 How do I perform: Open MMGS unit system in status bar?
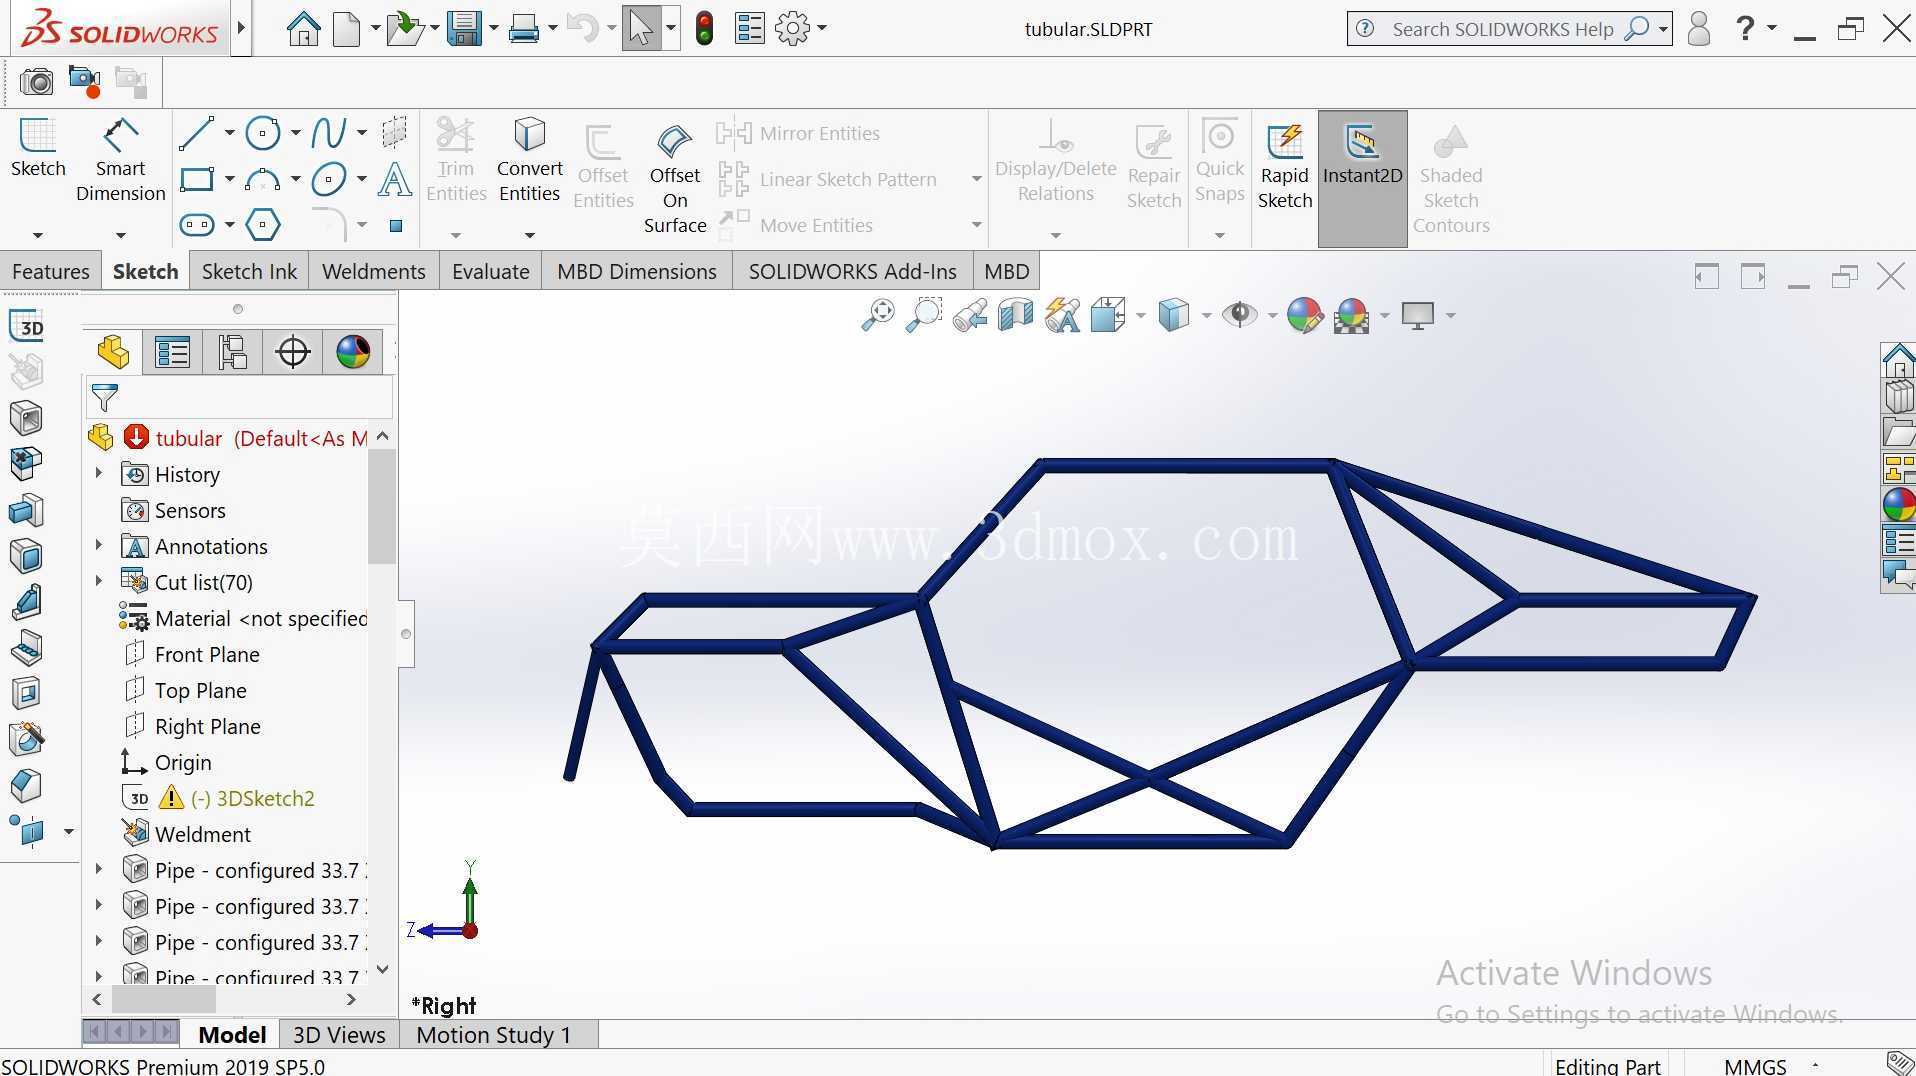click(x=1754, y=1066)
